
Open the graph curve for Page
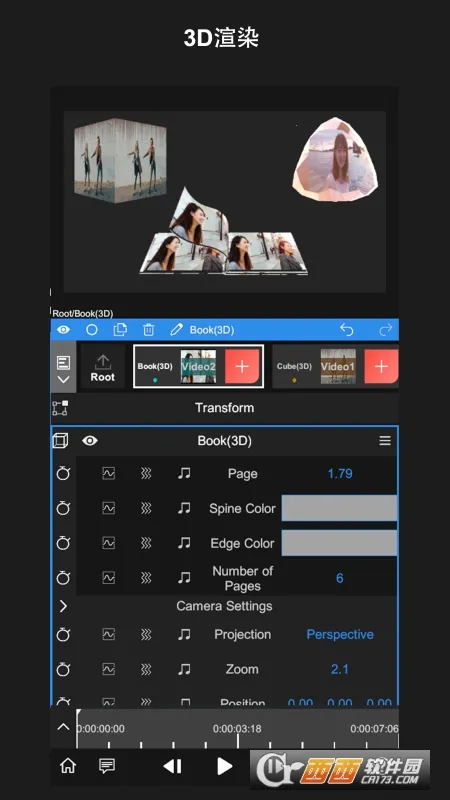(x=108, y=473)
